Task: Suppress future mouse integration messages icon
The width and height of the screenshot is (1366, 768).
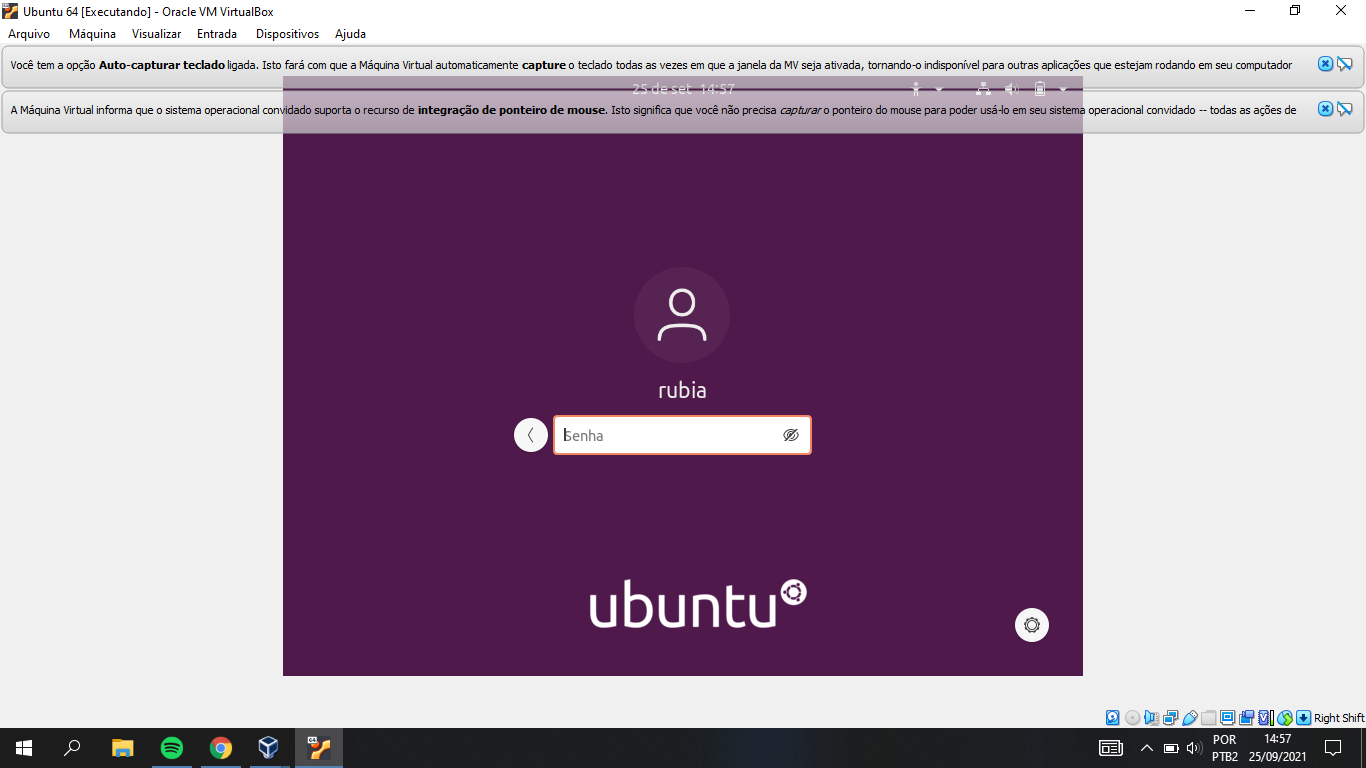Action: pyautogui.click(x=1345, y=108)
